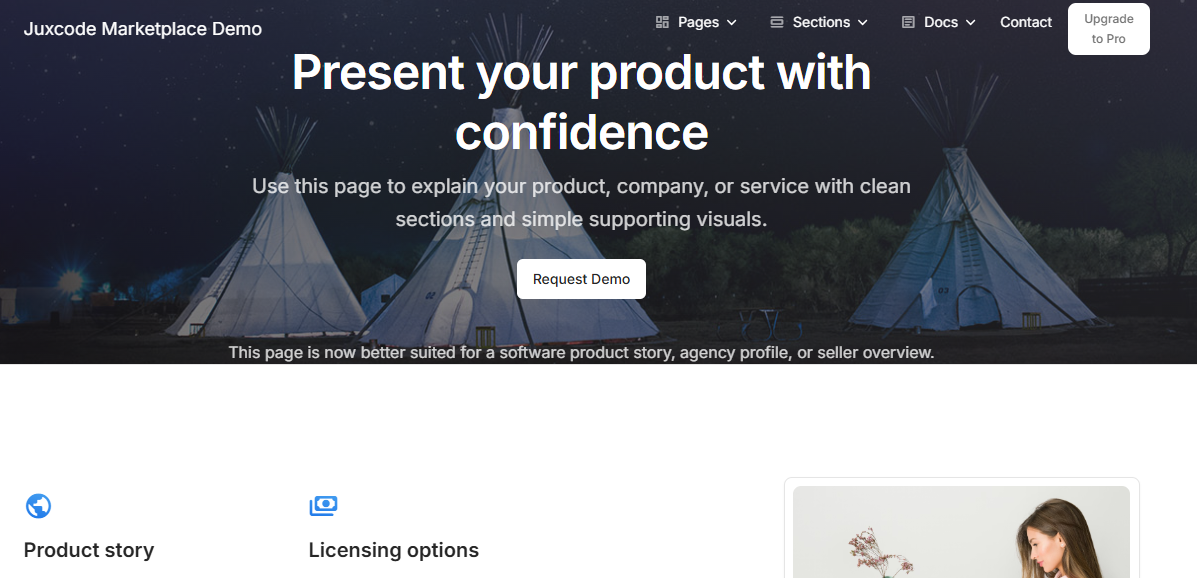Image resolution: width=1197 pixels, height=578 pixels.
Task: Click the Docs document icon in navbar
Action: tap(908, 22)
